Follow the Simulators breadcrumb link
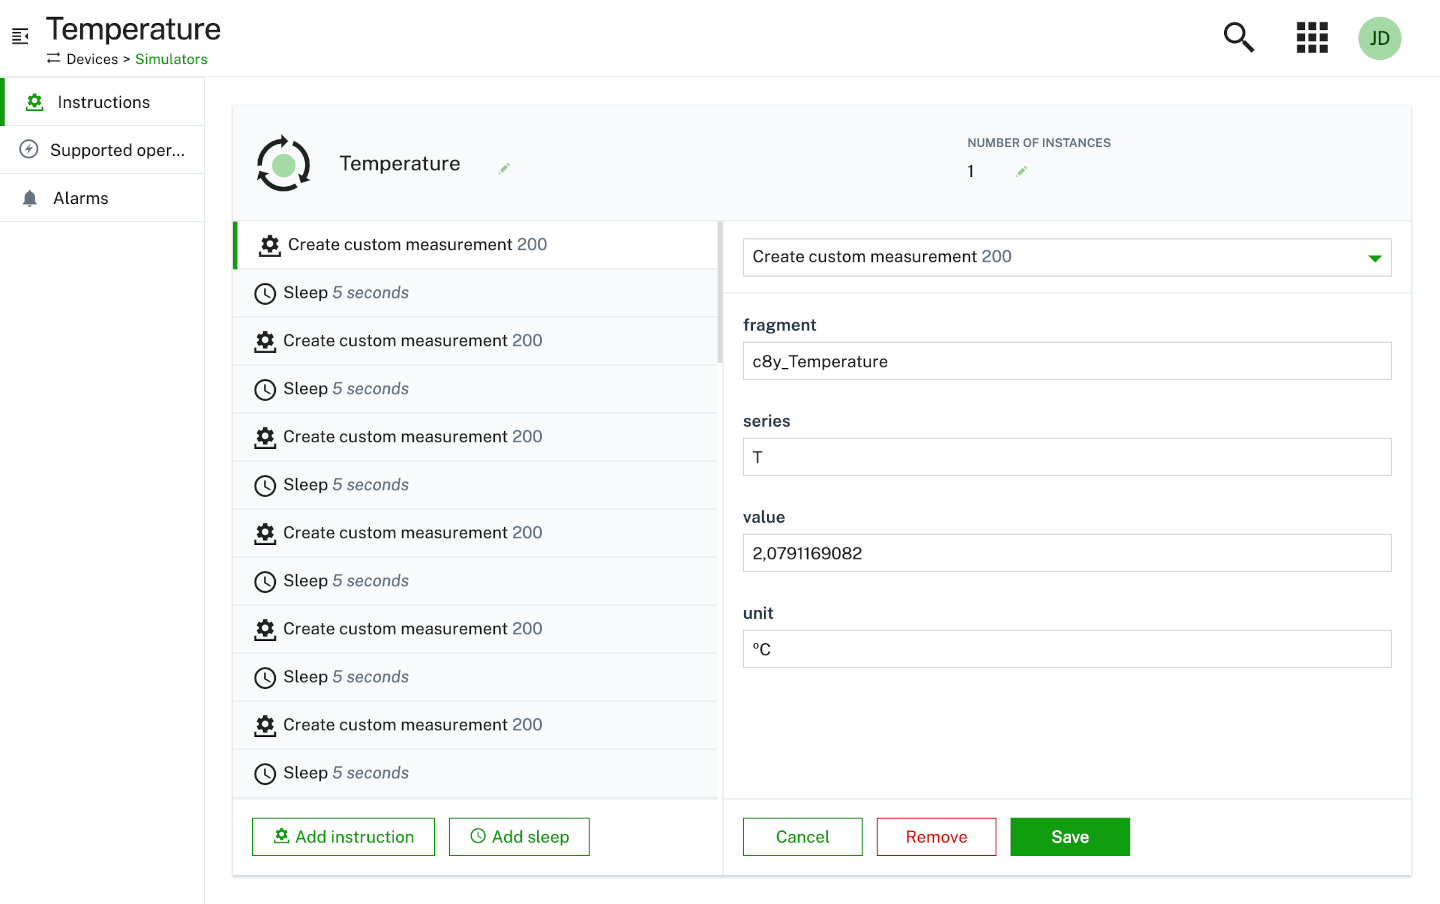The image size is (1440, 904). tap(171, 59)
